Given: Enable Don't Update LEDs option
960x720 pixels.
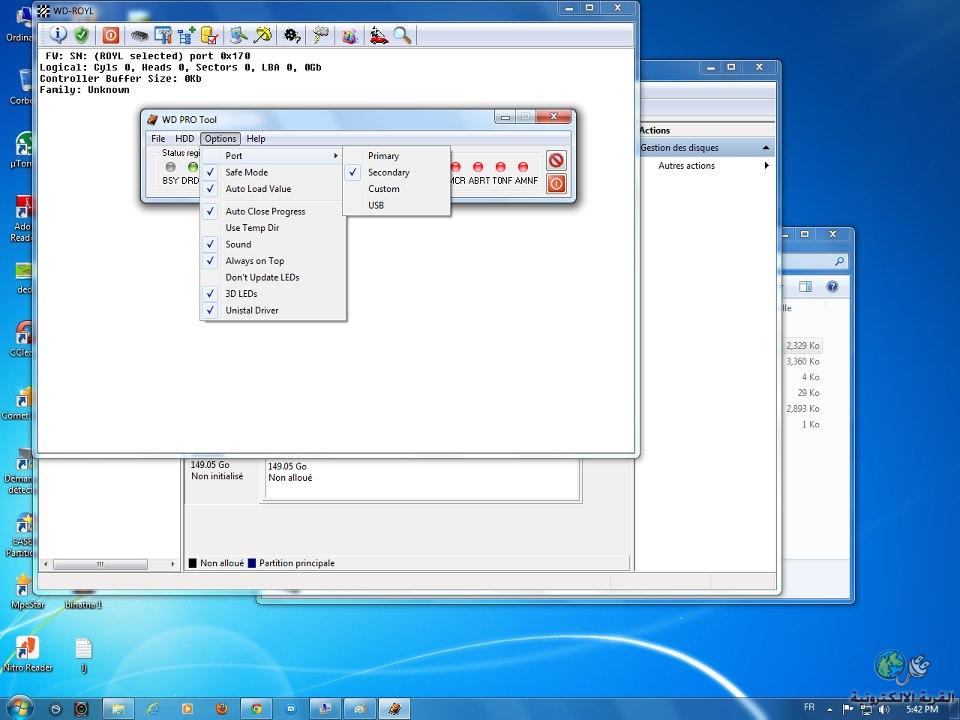Looking at the screenshot, I should (x=273, y=277).
